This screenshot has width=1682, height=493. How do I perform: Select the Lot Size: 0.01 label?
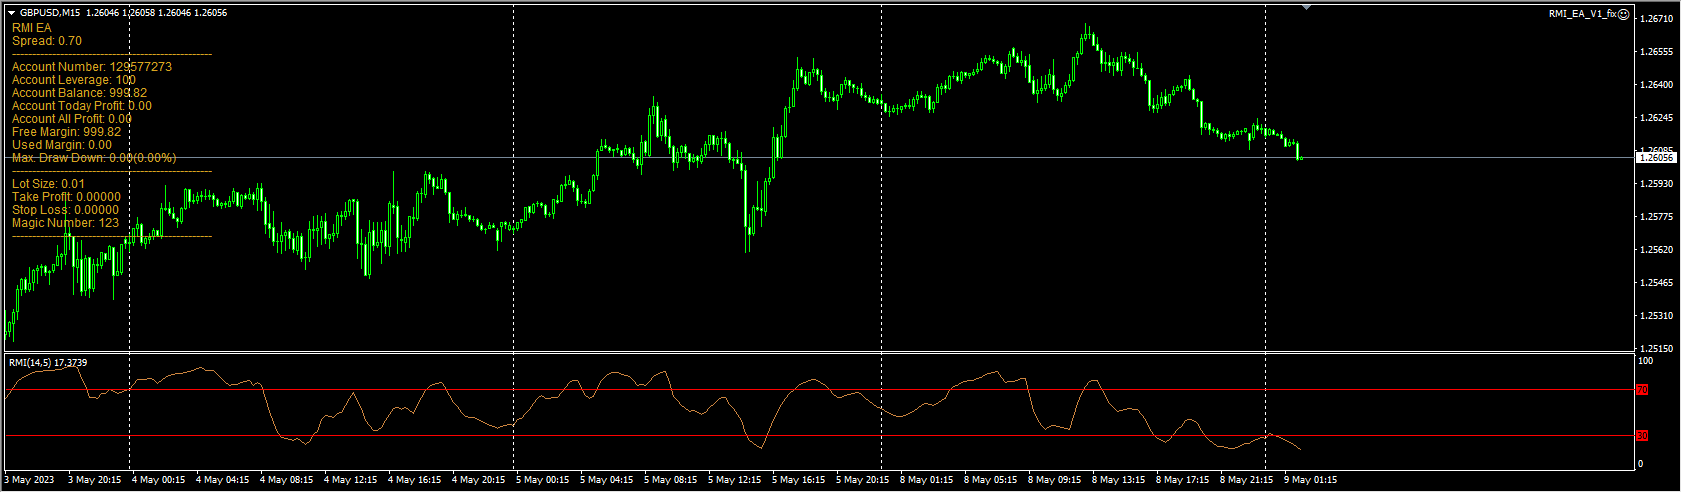tap(48, 184)
